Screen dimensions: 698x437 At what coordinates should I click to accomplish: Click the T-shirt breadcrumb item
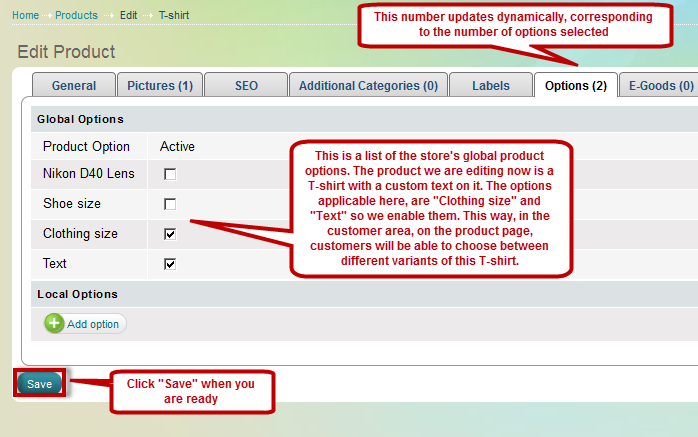[174, 16]
